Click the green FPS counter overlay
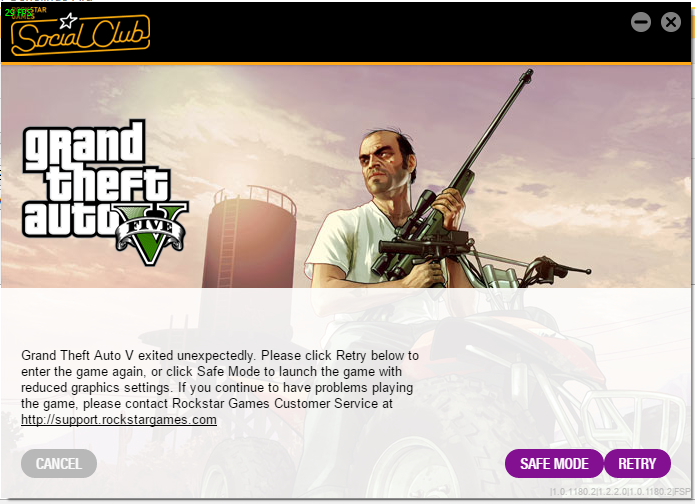695x504 pixels. pos(19,12)
